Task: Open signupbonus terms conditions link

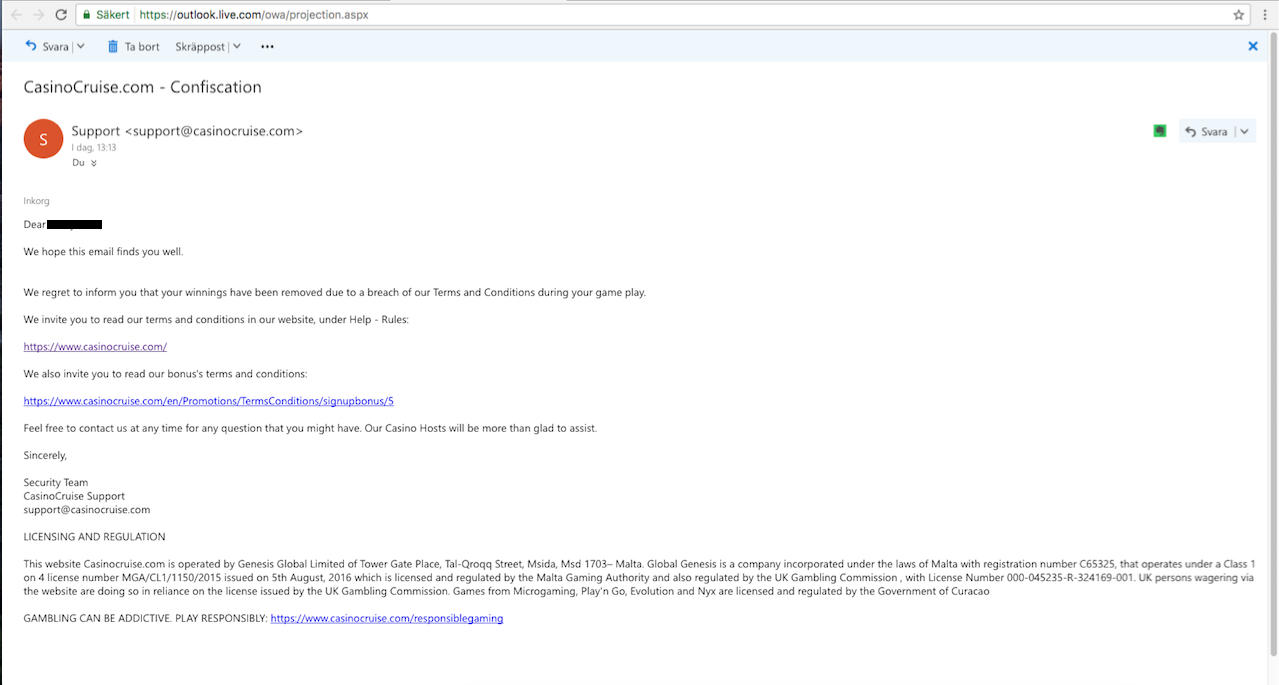Action: pos(209,401)
